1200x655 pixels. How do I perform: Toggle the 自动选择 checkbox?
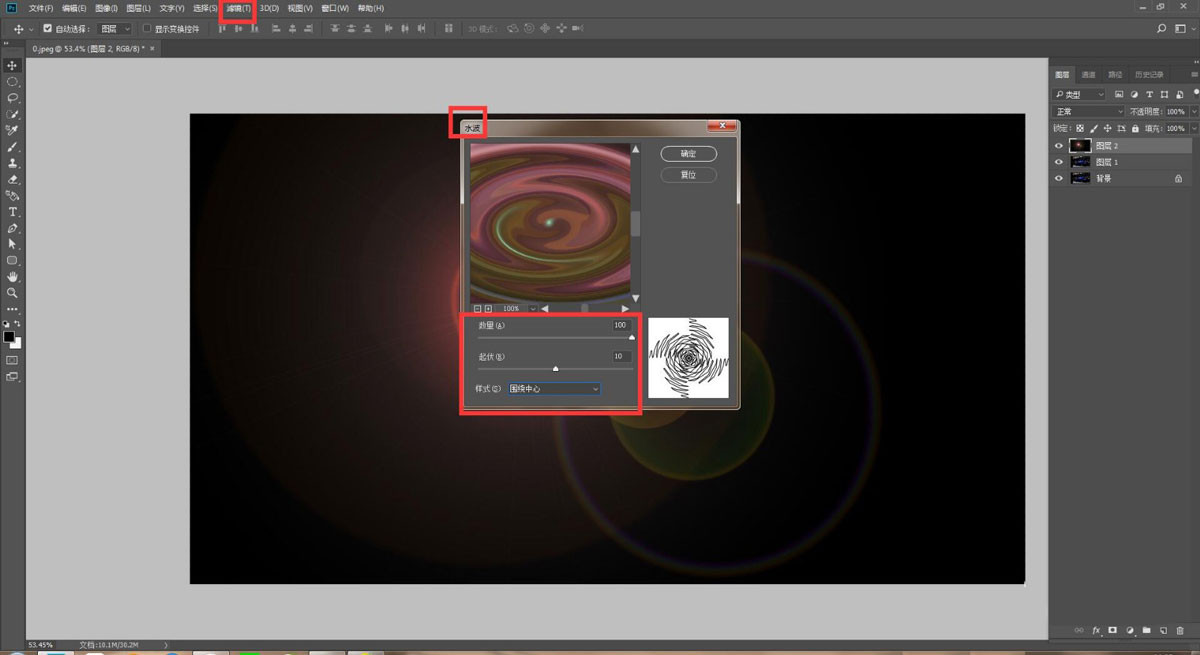click(x=47, y=29)
